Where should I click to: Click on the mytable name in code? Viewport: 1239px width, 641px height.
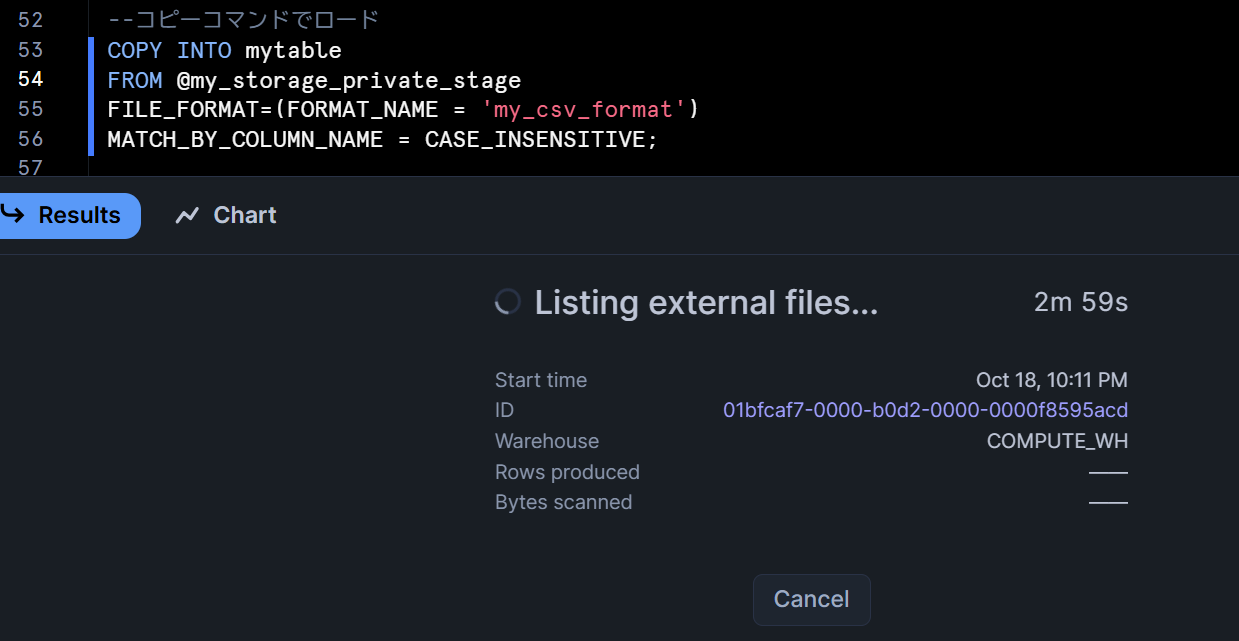click(293, 50)
